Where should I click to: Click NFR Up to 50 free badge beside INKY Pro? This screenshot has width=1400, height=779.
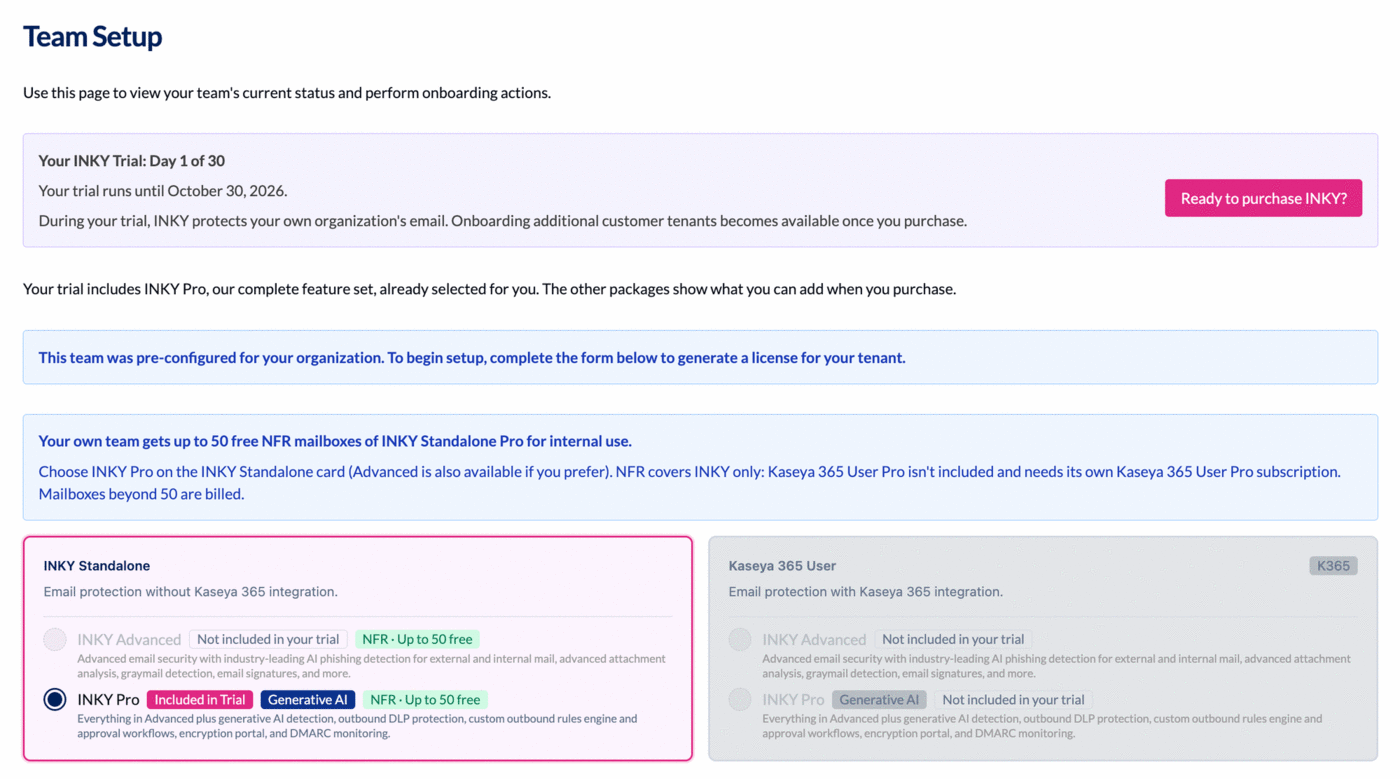click(x=425, y=700)
